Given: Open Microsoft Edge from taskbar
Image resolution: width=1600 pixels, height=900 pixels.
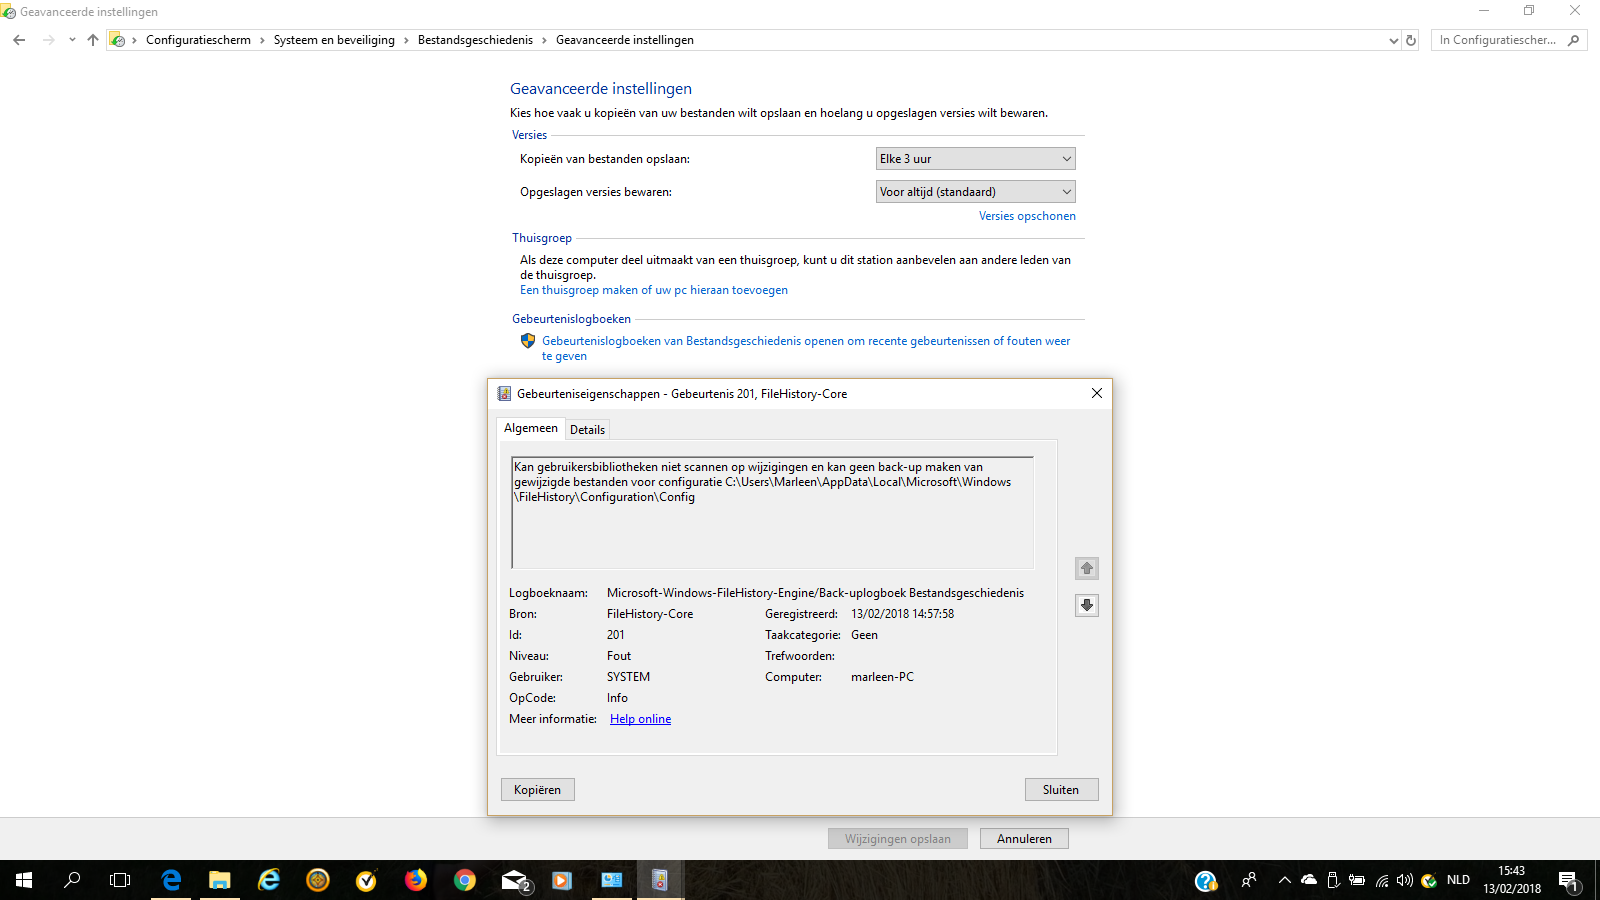Looking at the screenshot, I should (171, 880).
